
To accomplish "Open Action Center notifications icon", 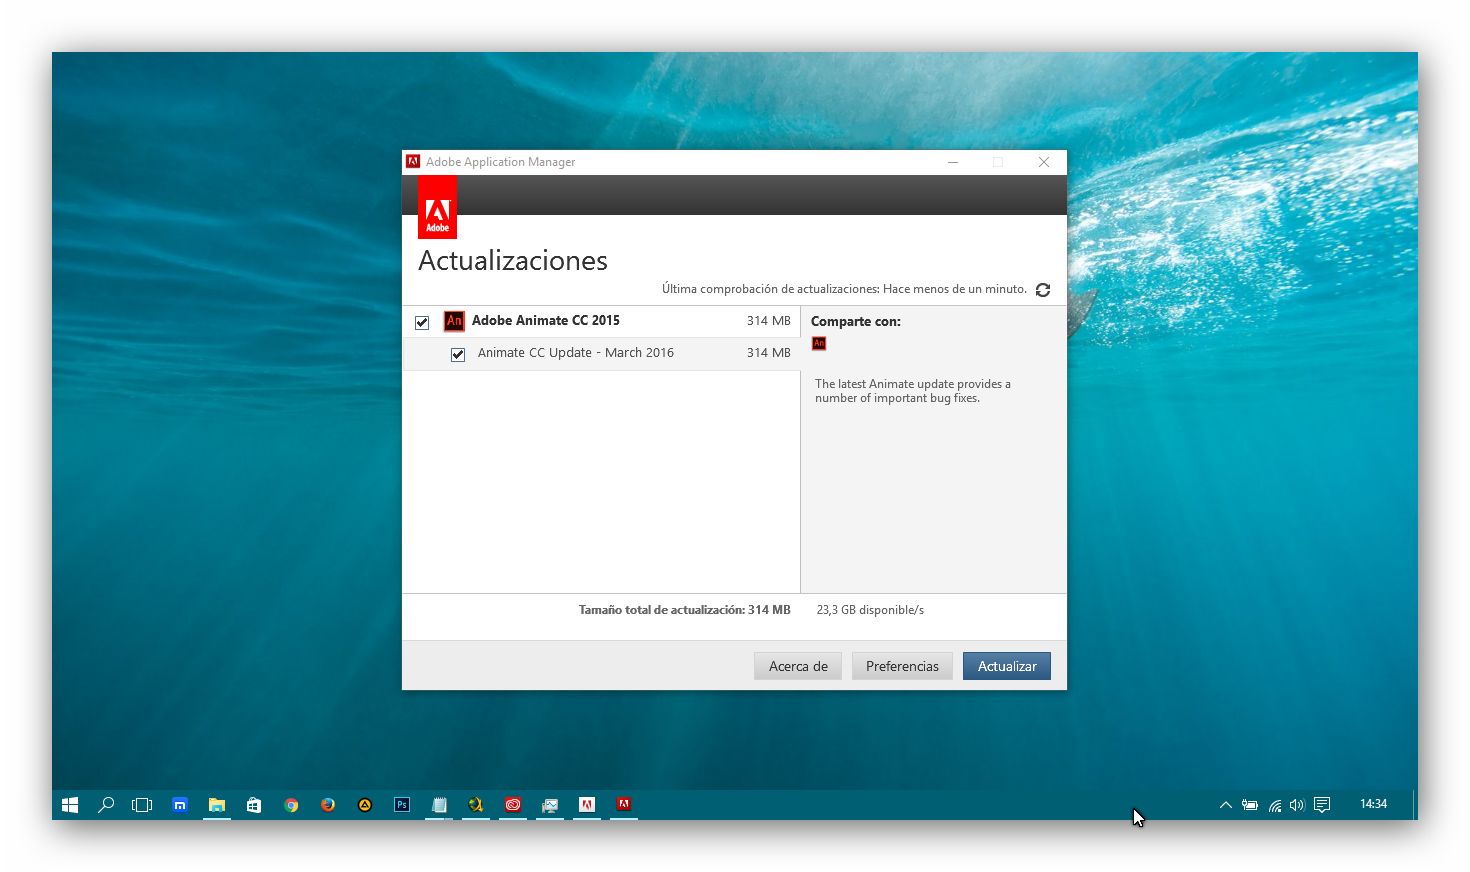I will click(x=1322, y=805).
